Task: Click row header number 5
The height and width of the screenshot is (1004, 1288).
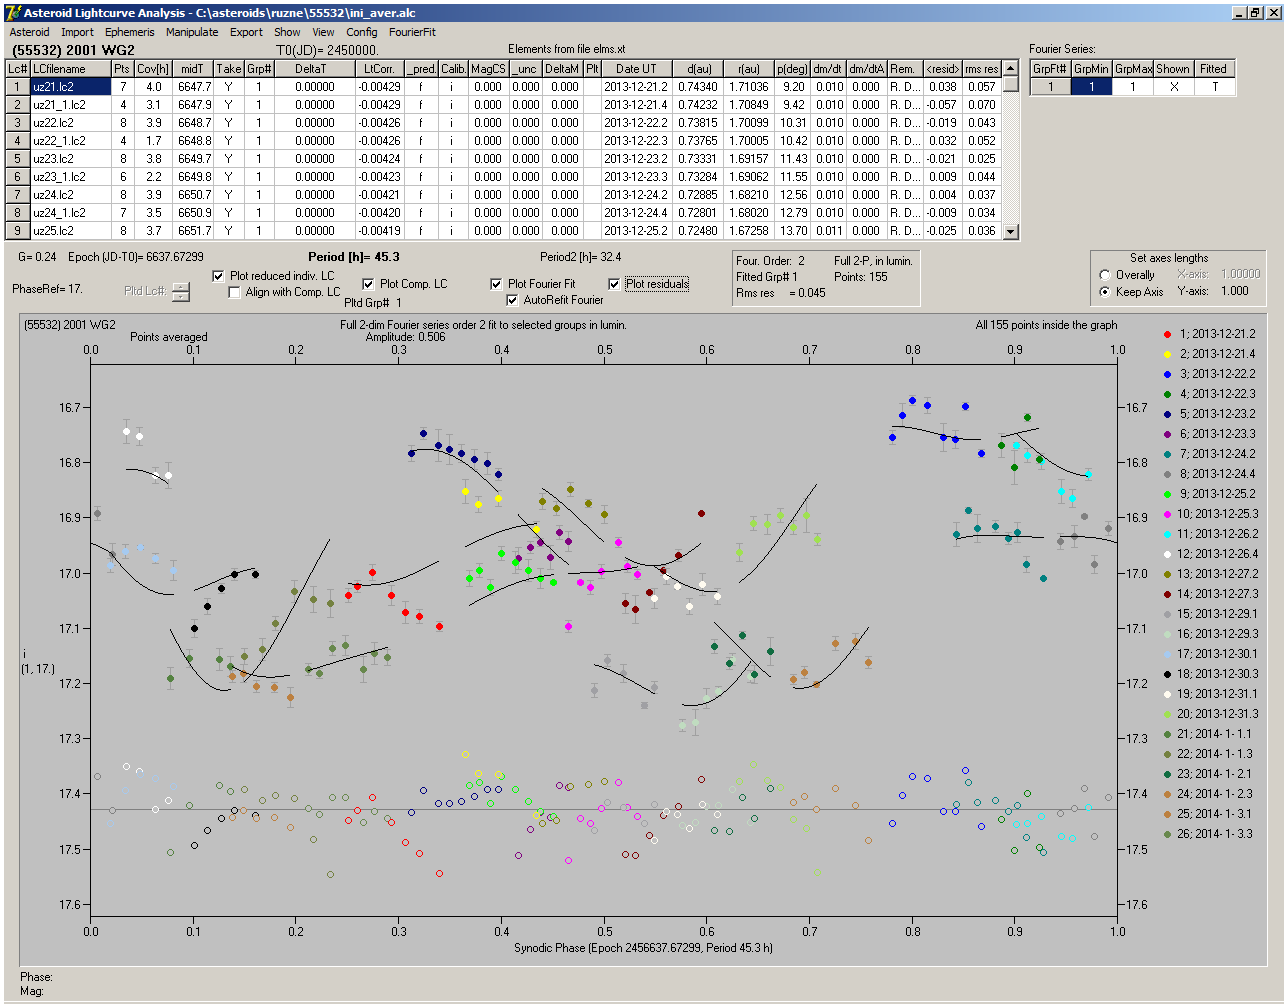Action: 18,159
